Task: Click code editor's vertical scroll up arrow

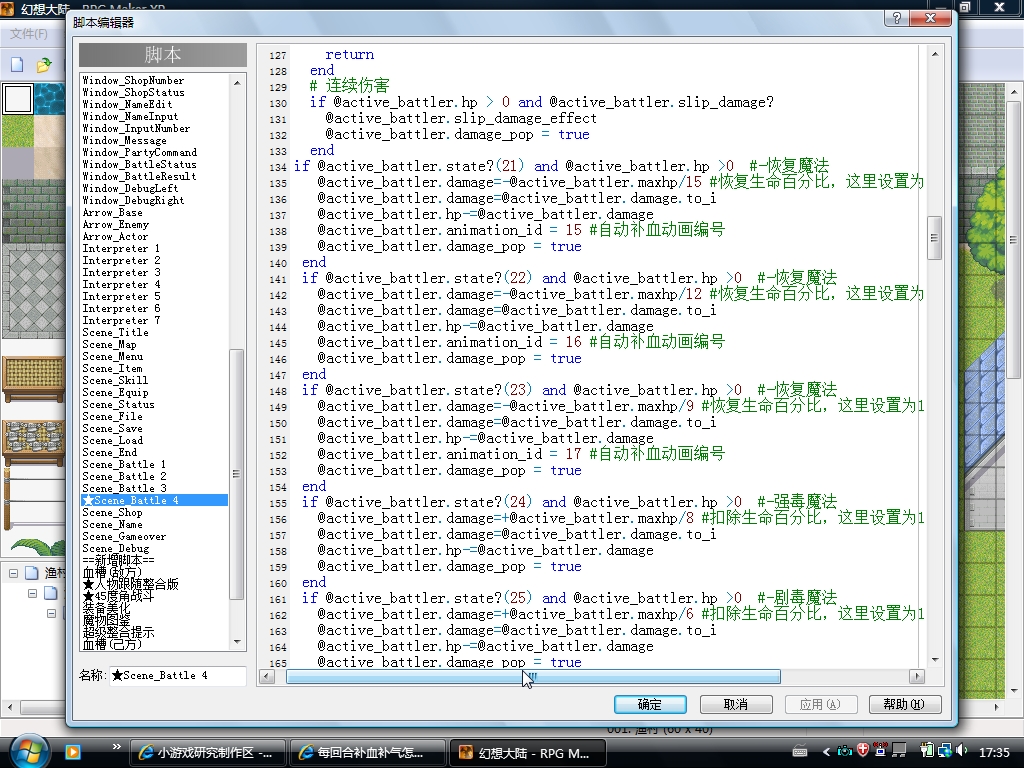Action: 935,54
